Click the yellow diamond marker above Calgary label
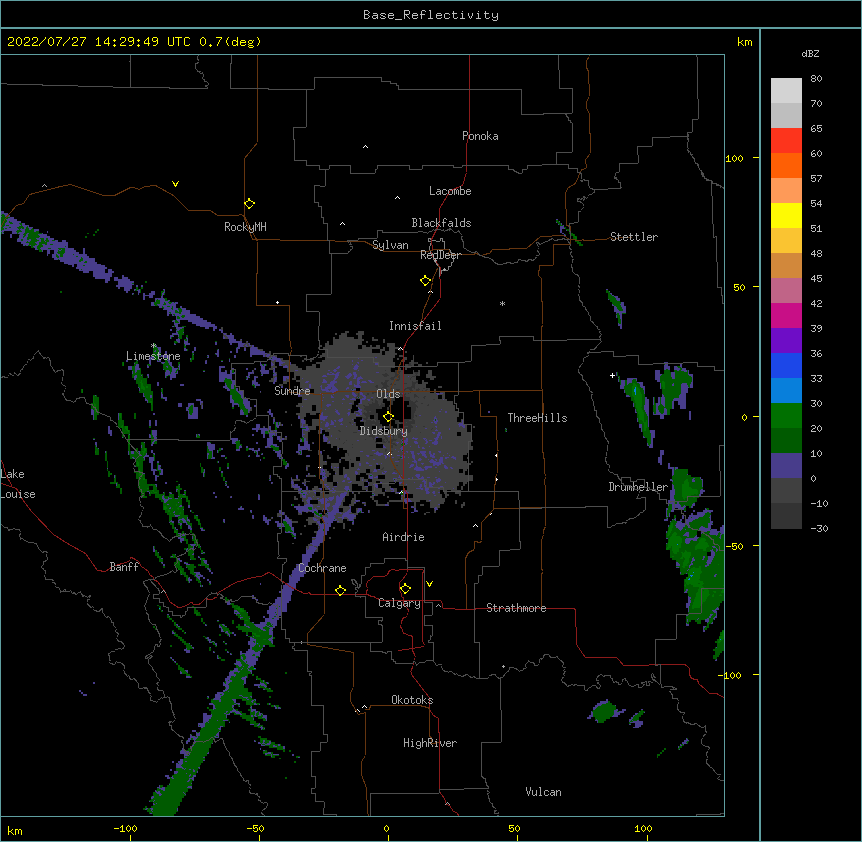The height and width of the screenshot is (842, 862). pos(405,589)
